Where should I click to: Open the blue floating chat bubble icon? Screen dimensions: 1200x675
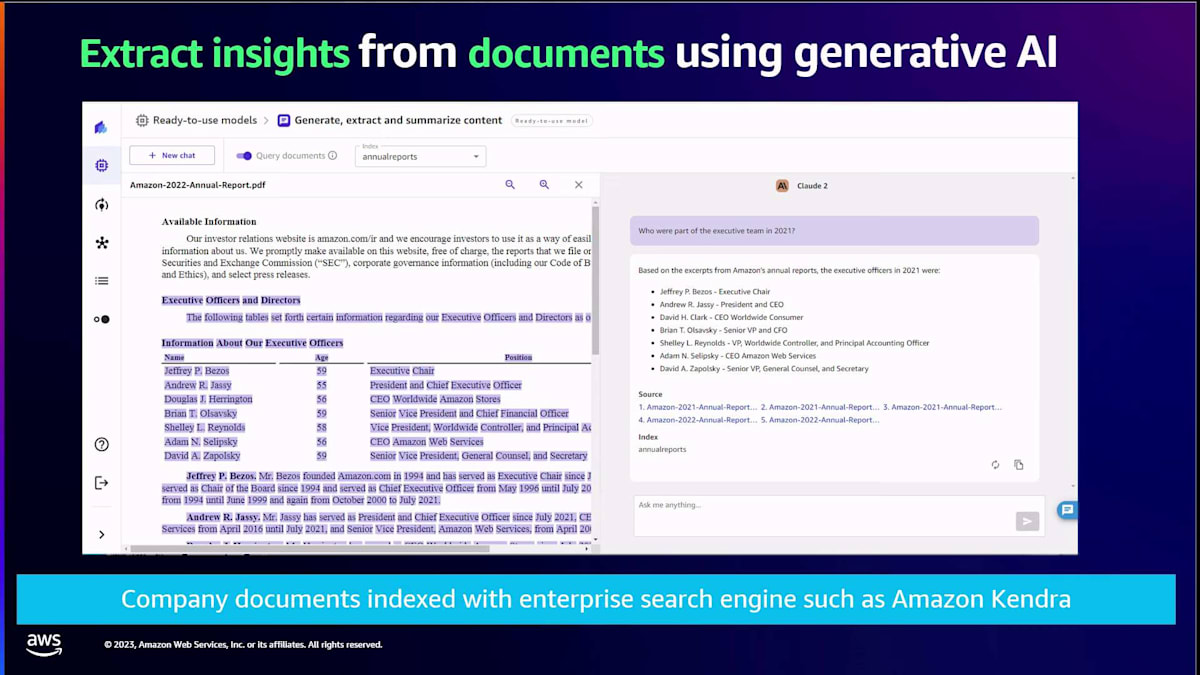coord(1067,510)
